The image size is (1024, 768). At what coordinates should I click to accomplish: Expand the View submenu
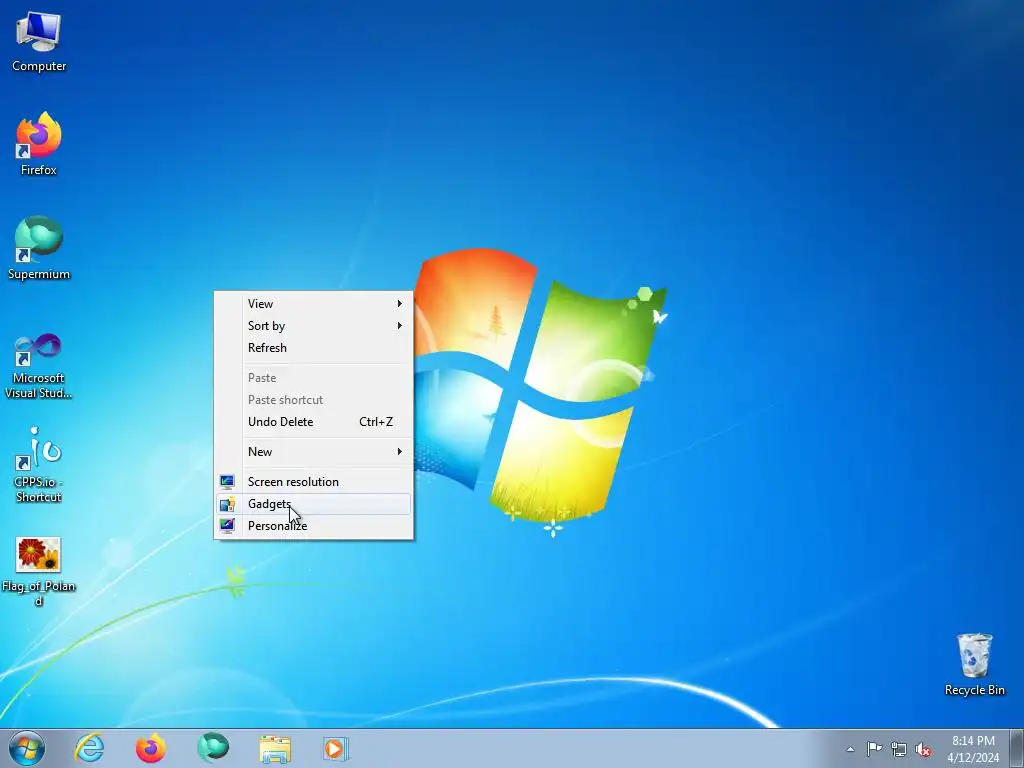(x=313, y=304)
